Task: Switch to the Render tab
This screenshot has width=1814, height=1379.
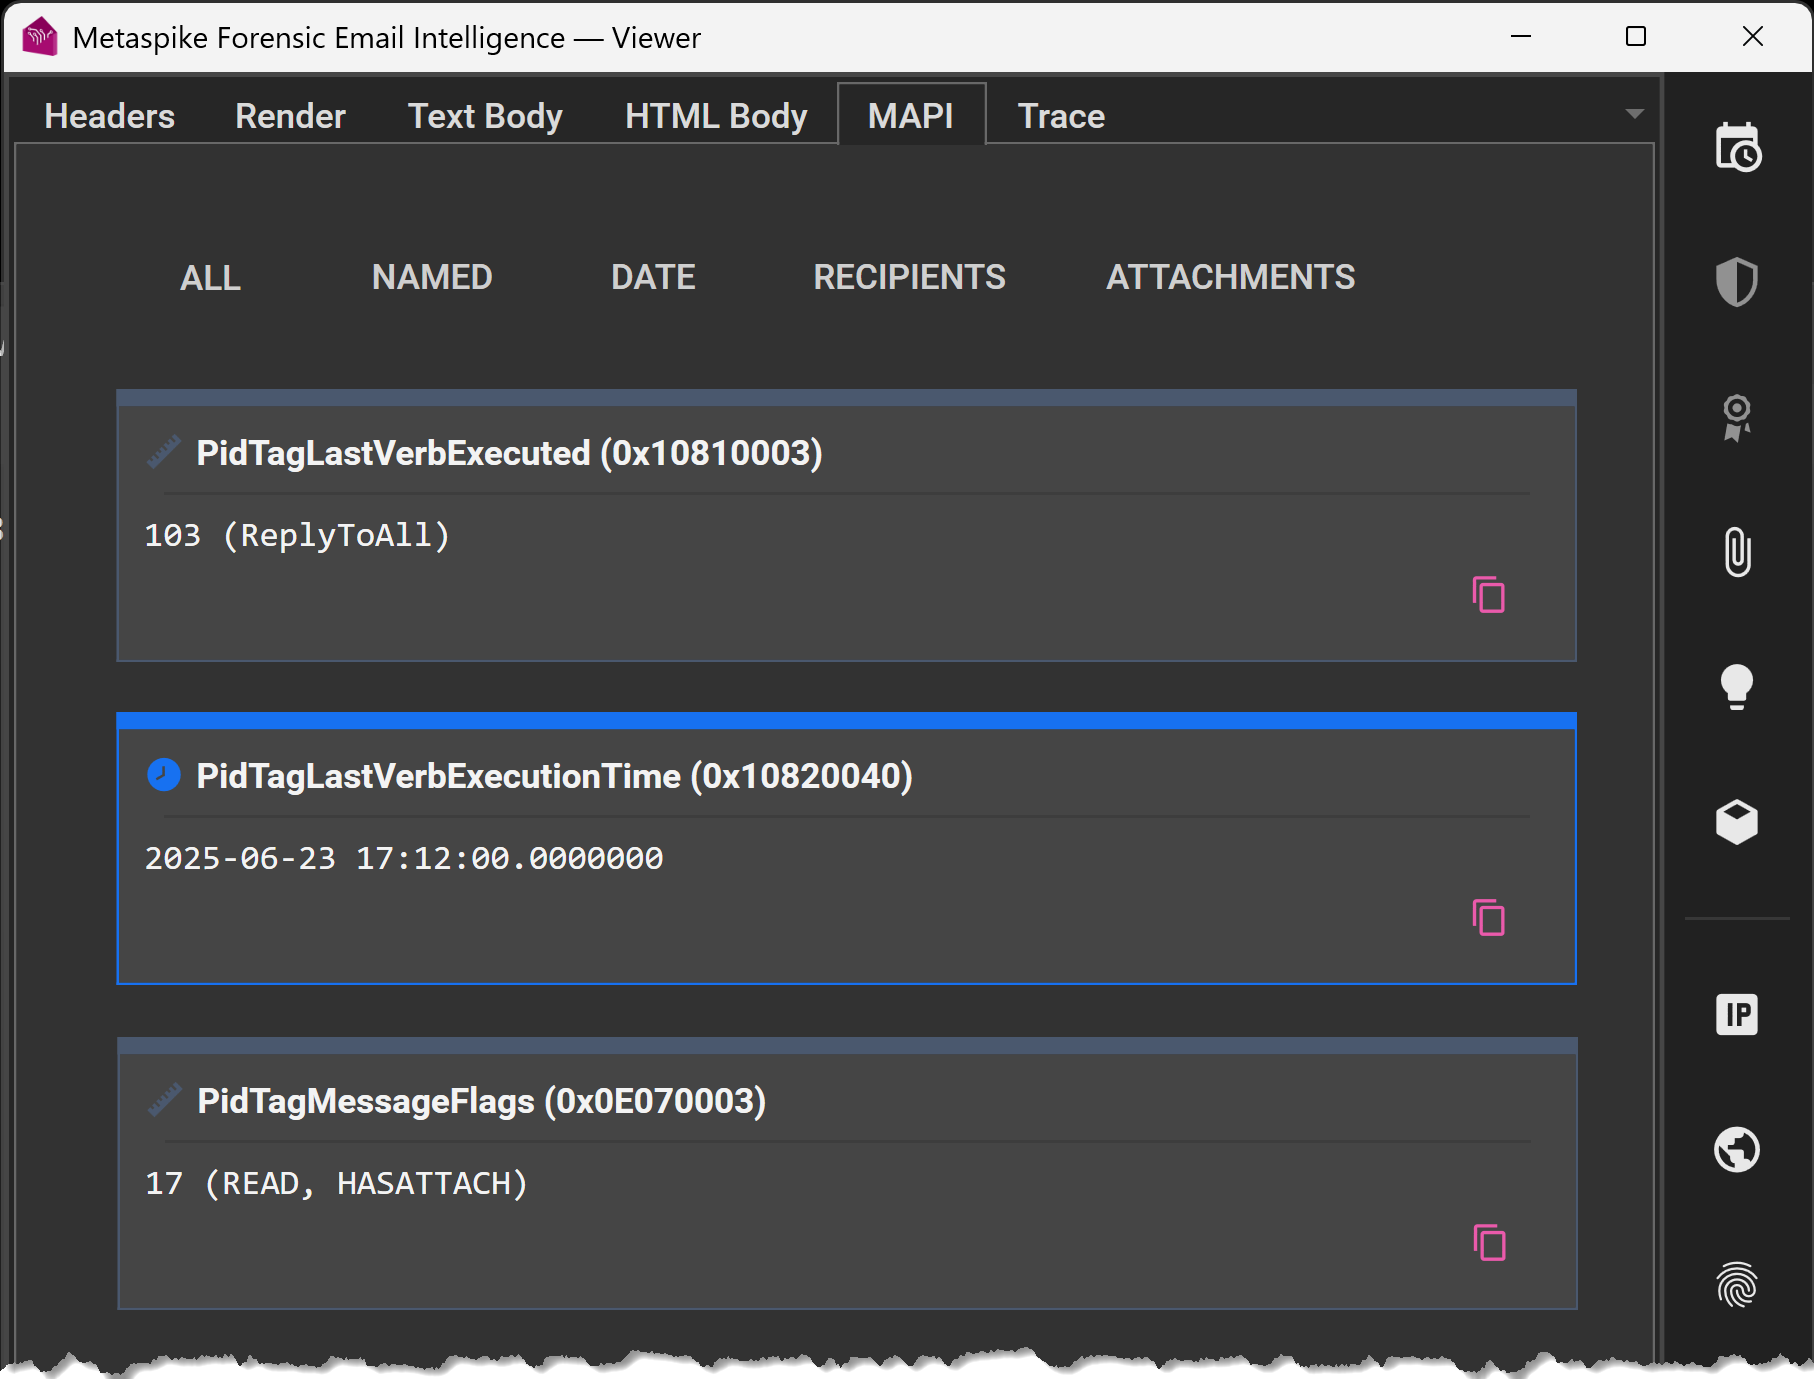Action: [x=290, y=116]
